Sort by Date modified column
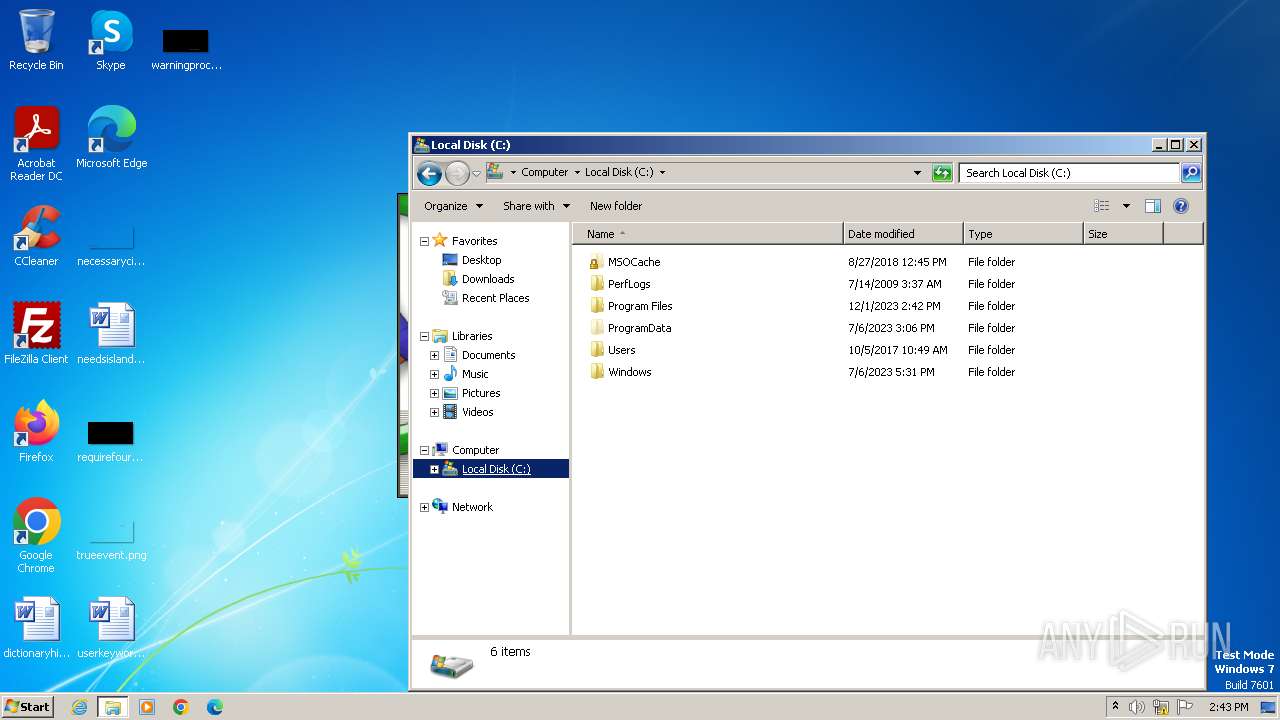Viewport: 1280px width, 720px height. (903, 234)
